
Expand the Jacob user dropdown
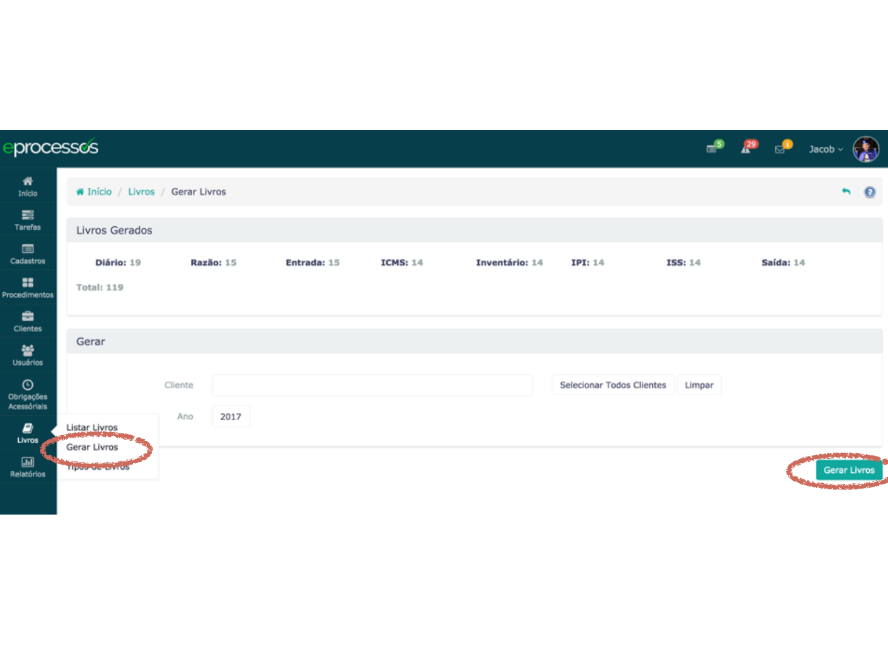click(x=826, y=149)
